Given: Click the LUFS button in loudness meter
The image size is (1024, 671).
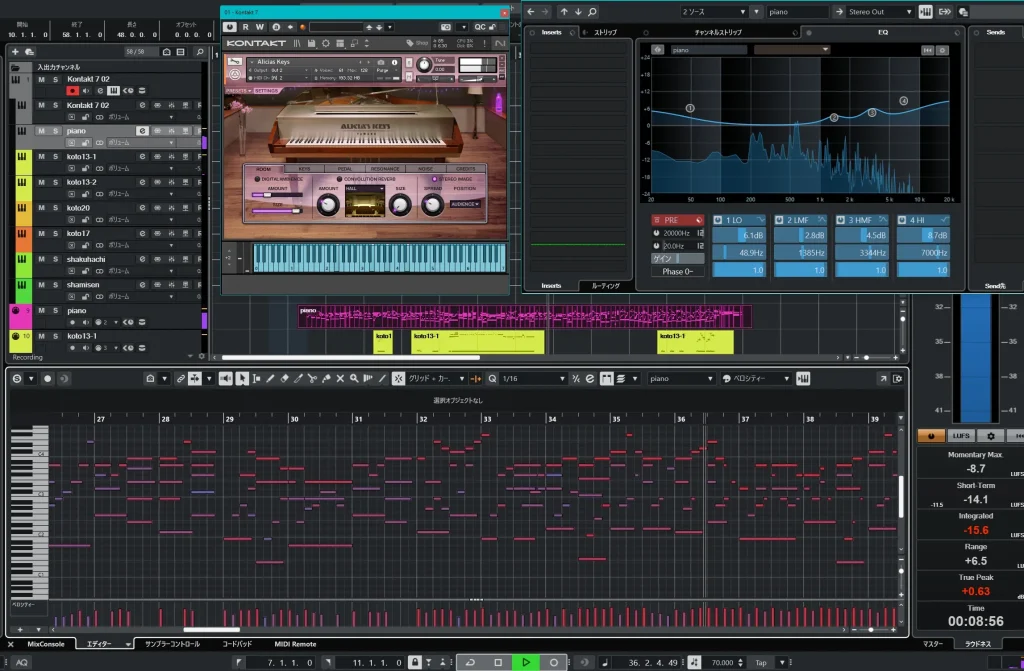Looking at the screenshot, I should tap(961, 436).
